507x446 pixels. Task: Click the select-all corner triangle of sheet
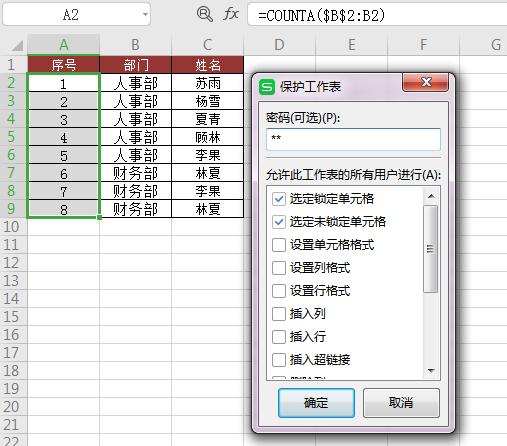[x=17, y=45]
